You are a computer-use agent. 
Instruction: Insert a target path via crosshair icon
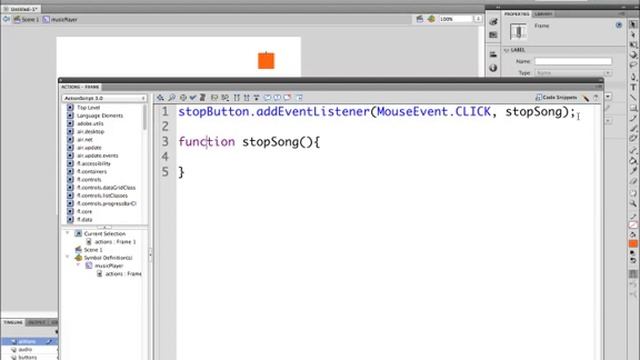click(183, 98)
